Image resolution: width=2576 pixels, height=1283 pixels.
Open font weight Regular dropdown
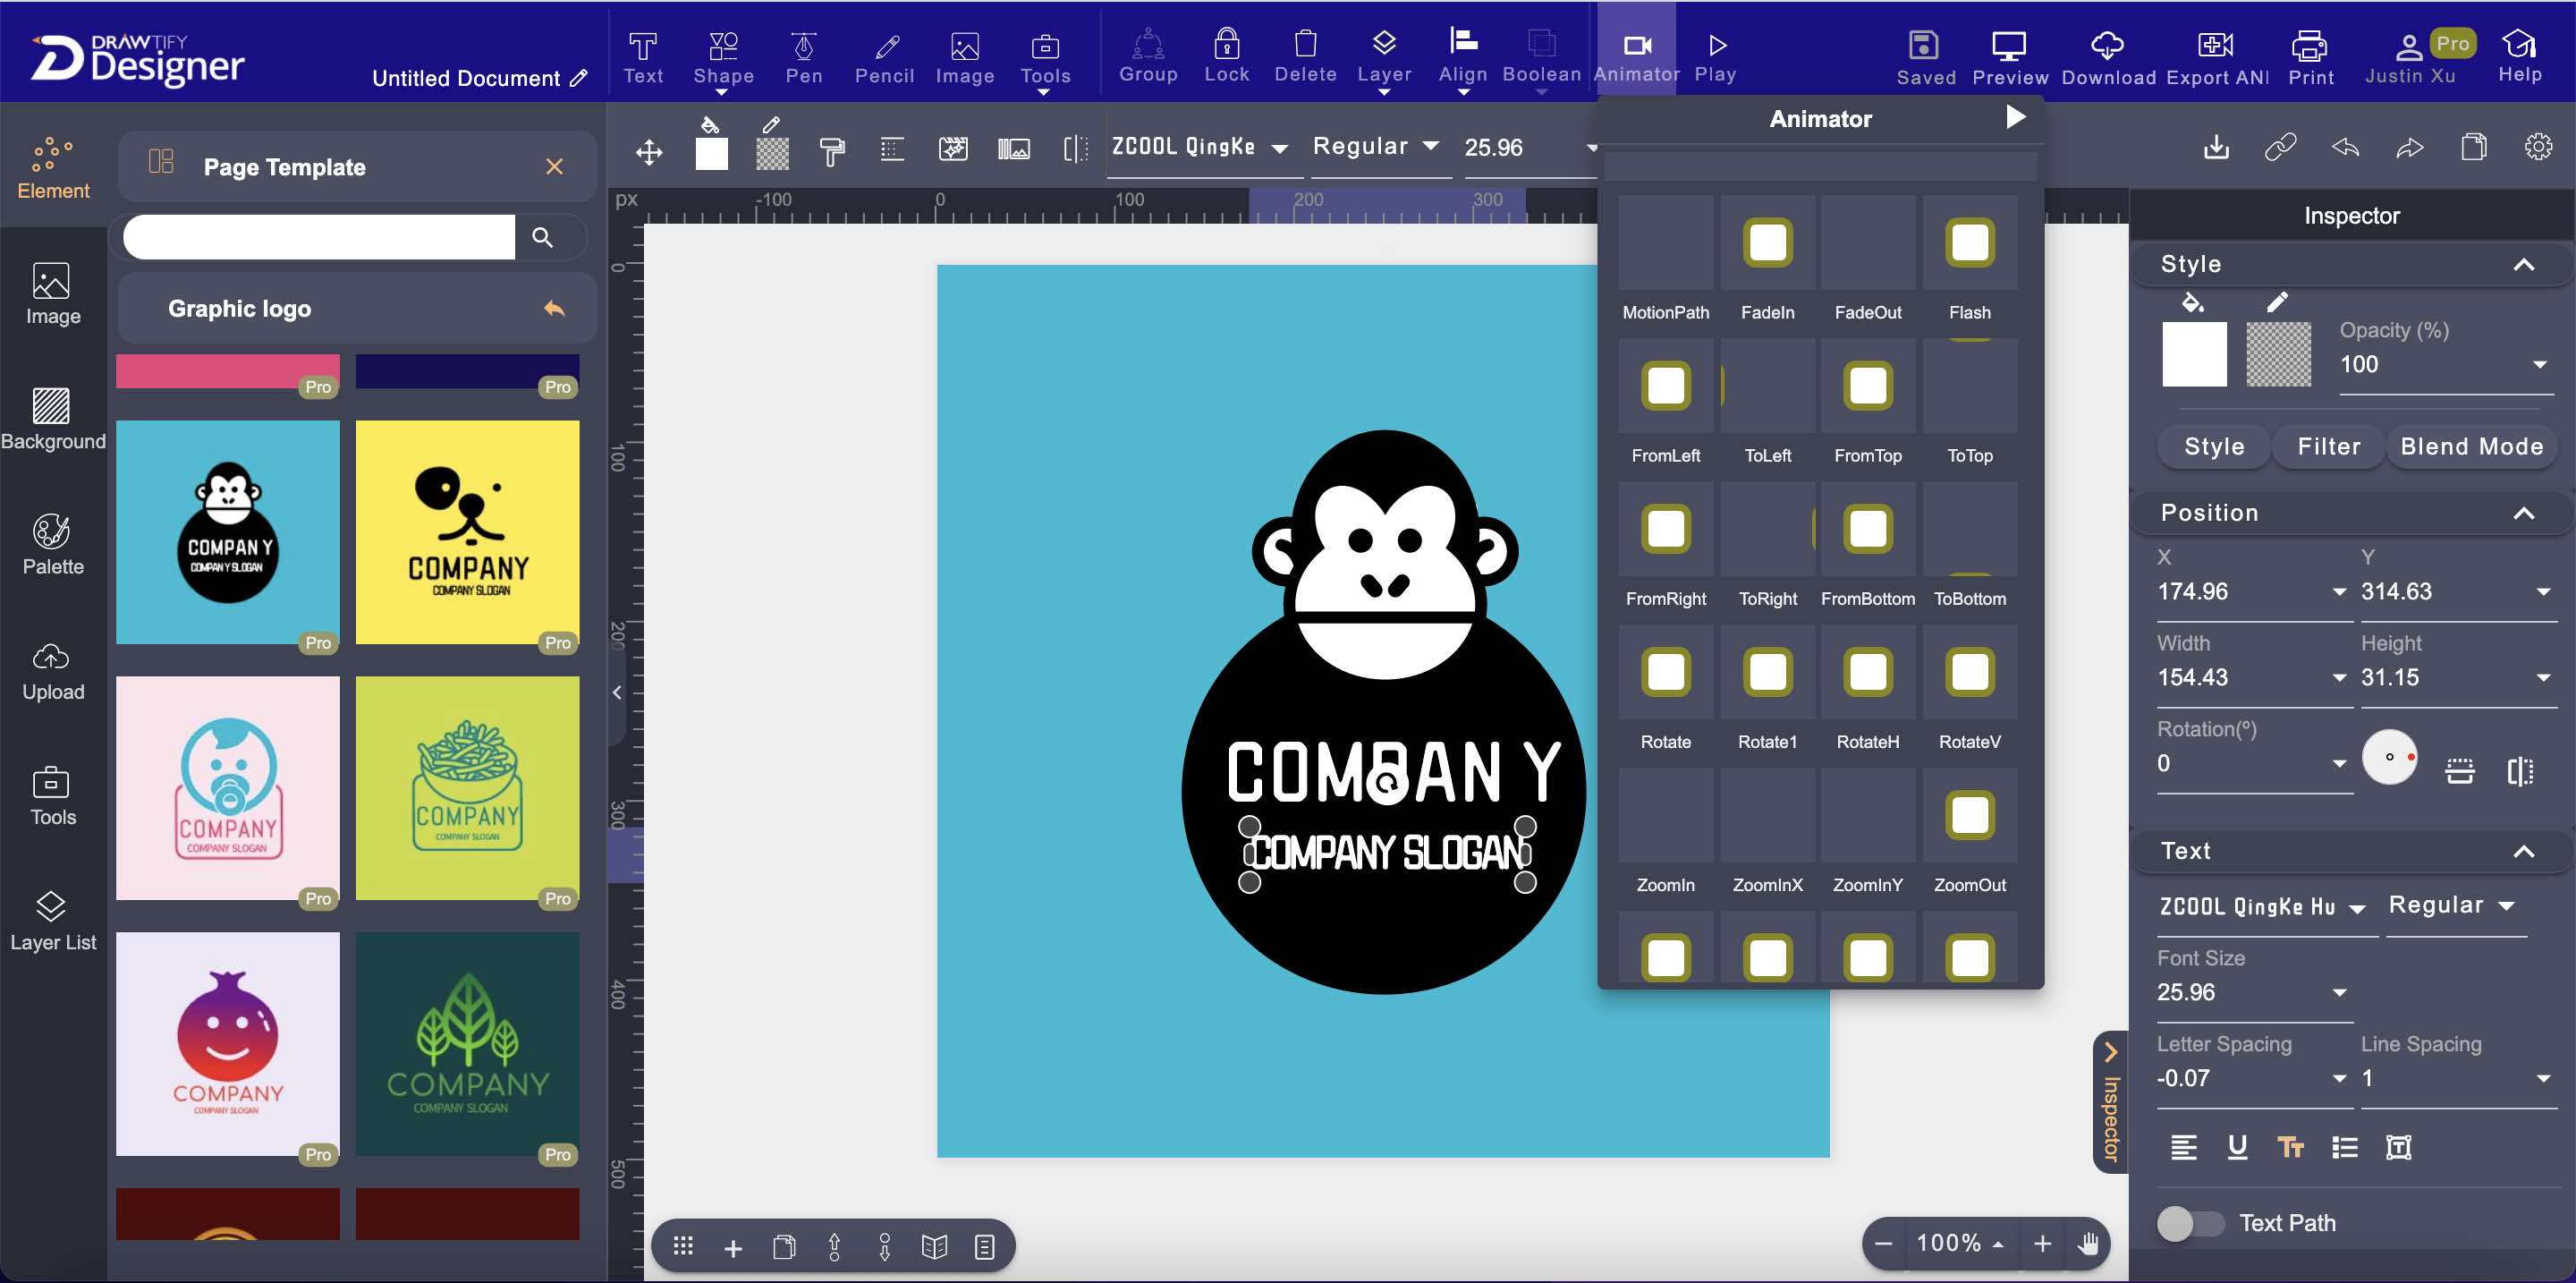tap(1378, 148)
